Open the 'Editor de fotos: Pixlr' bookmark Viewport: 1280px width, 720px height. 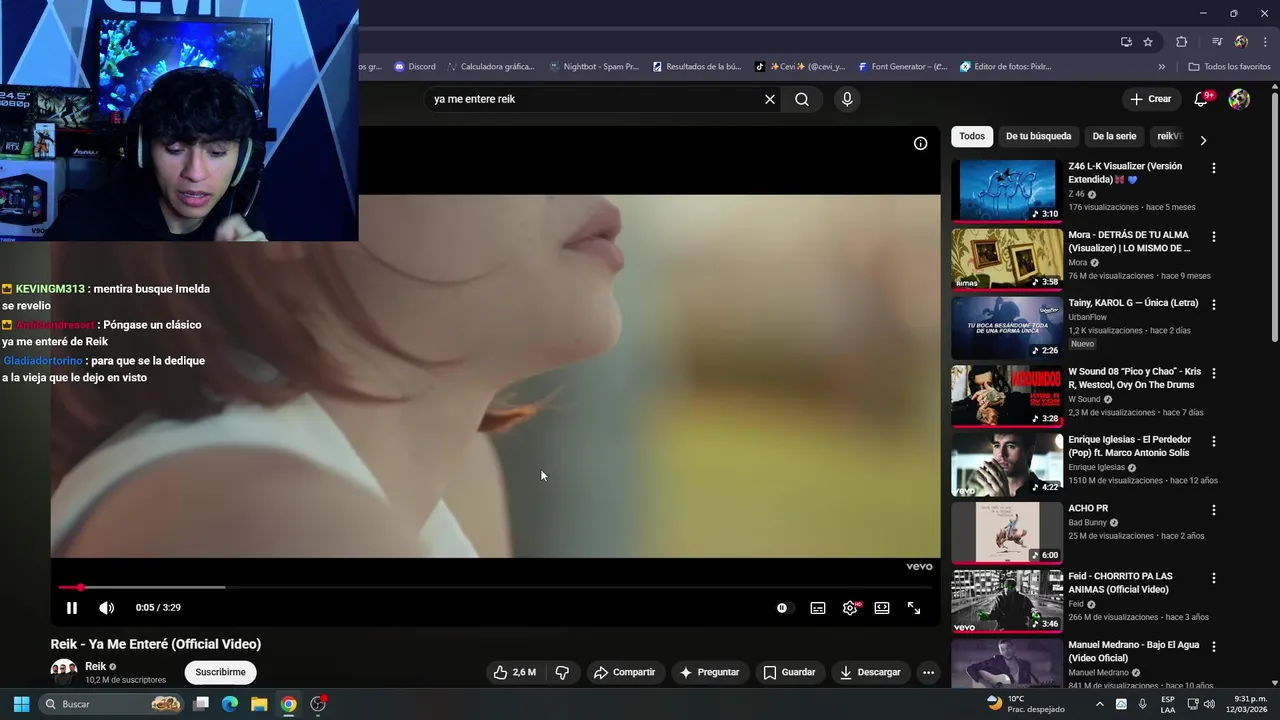click(x=1005, y=67)
